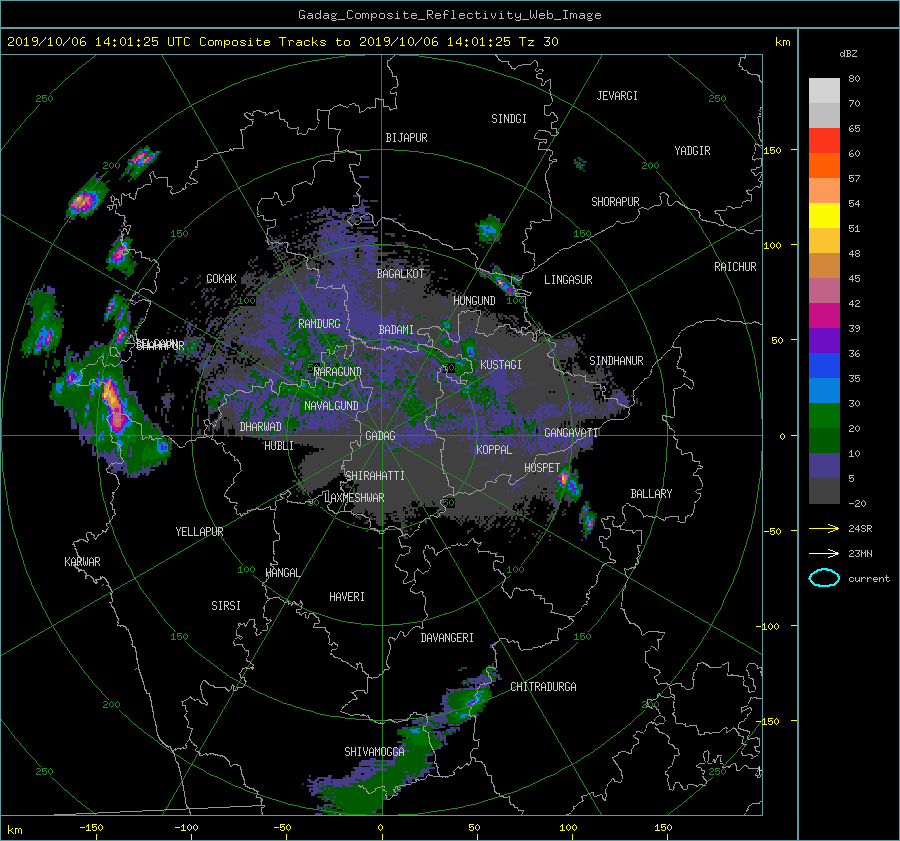
Task: Select the GANGAVATI label
Action: [571, 433]
